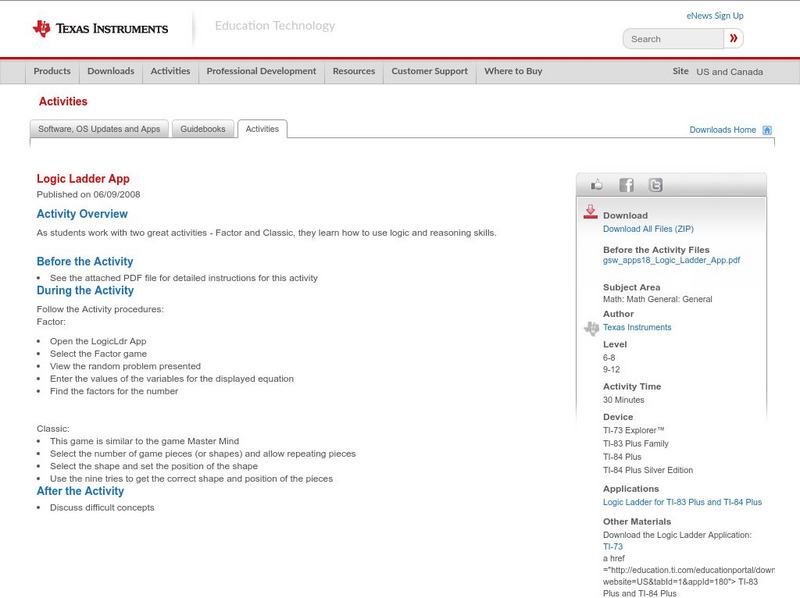Switch to Software, OS Updates and Apps tab
Screen dimensions: 800x598
tap(99, 129)
